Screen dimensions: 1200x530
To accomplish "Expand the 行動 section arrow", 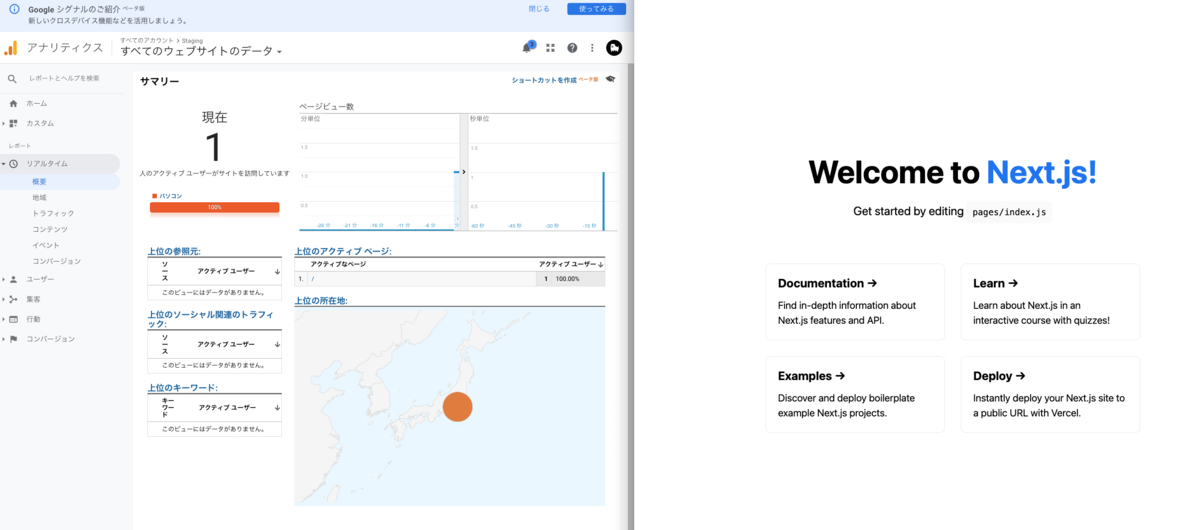I will (3, 319).
